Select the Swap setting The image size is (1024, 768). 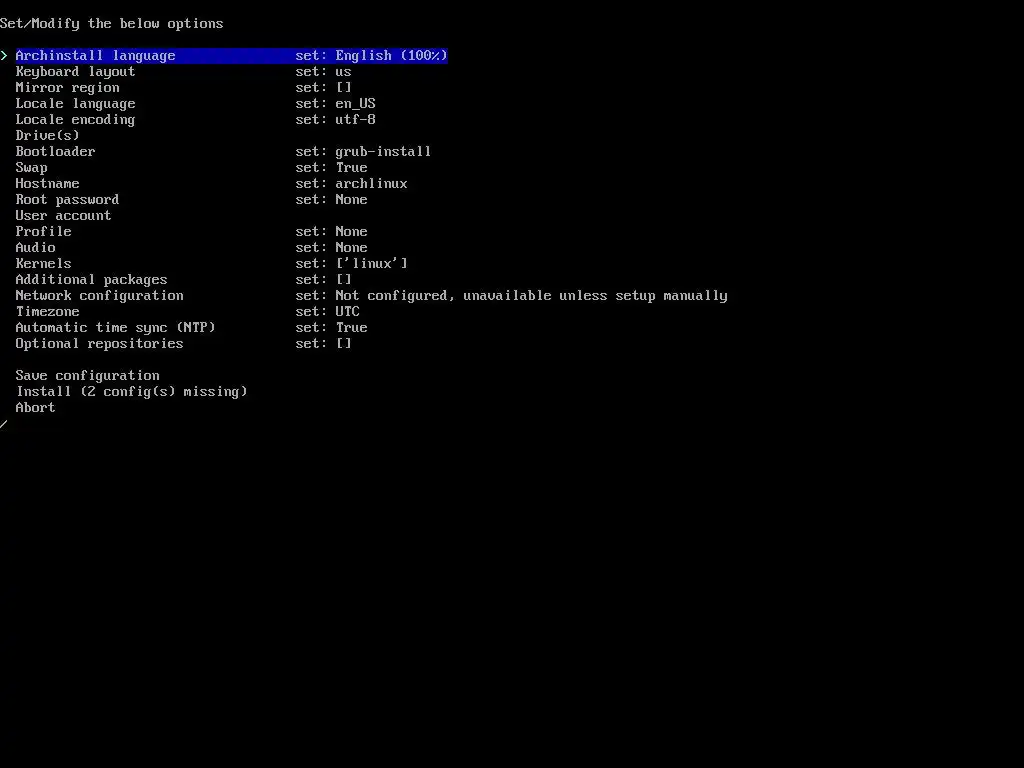tap(31, 168)
